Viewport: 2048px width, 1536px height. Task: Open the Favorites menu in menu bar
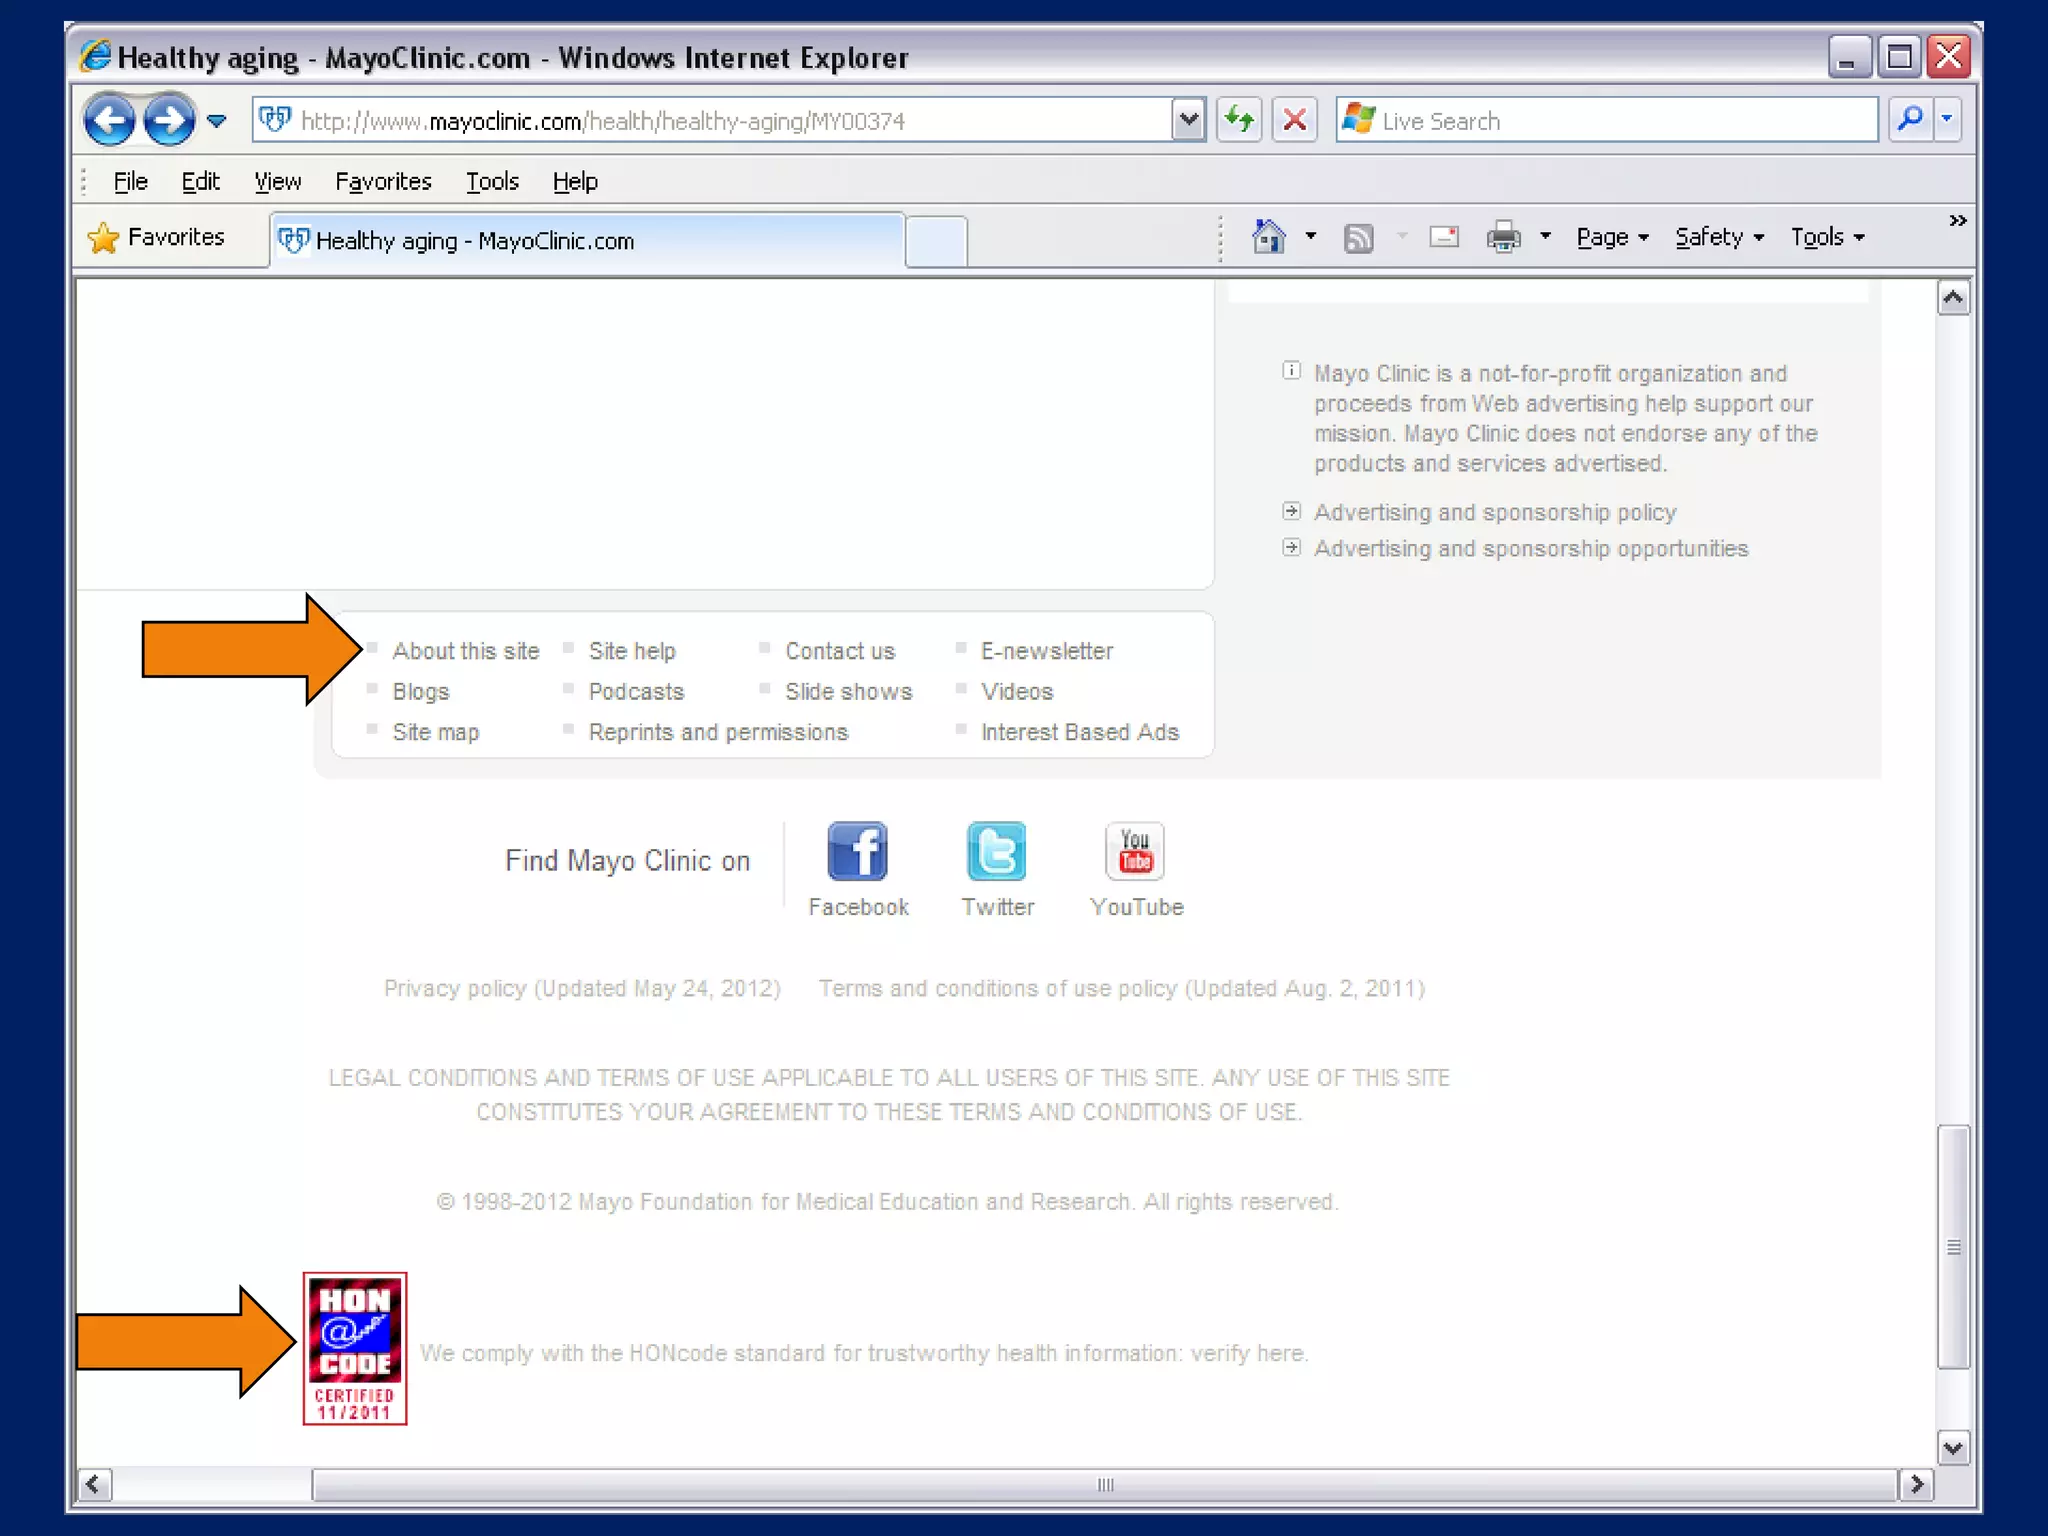pyautogui.click(x=383, y=181)
